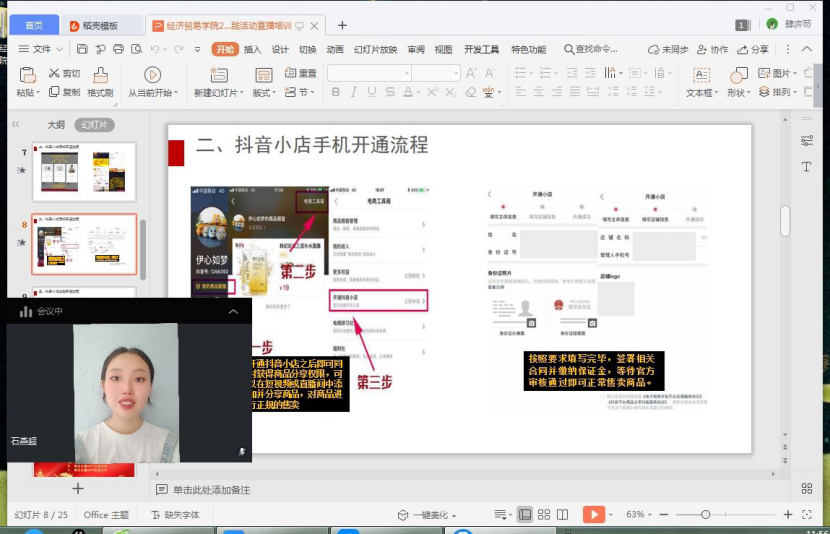
Task: Click the One-click Beautify (一键美化) button
Action: click(427, 515)
